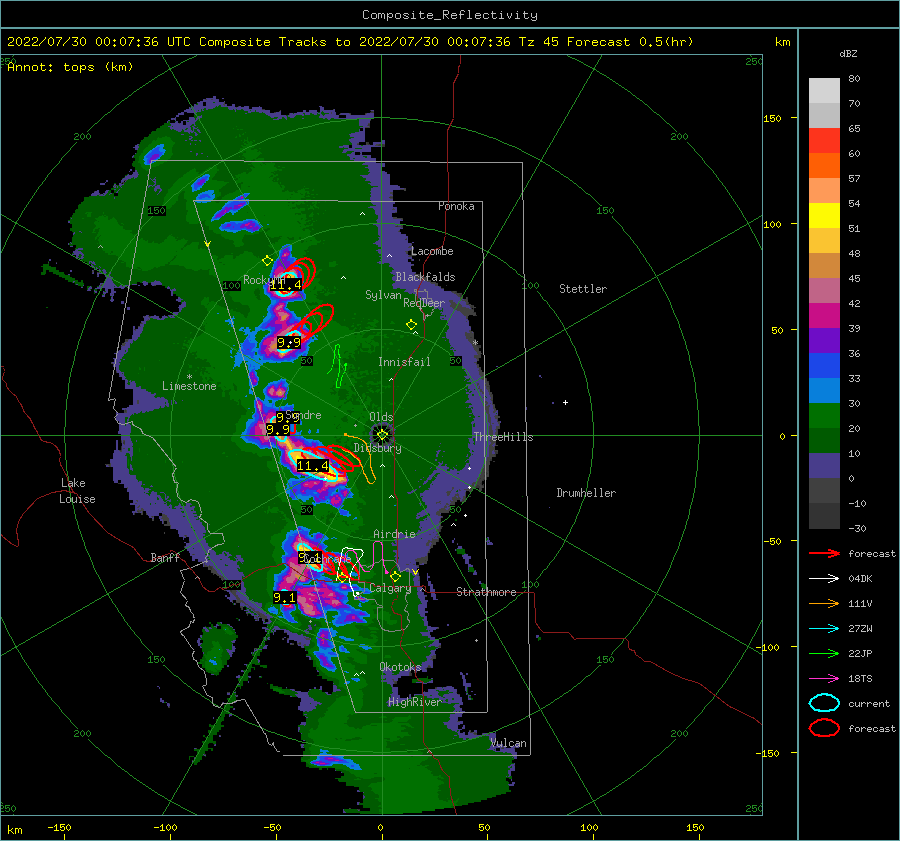
Task: Click the HighRiver city label
Action: click(415, 702)
